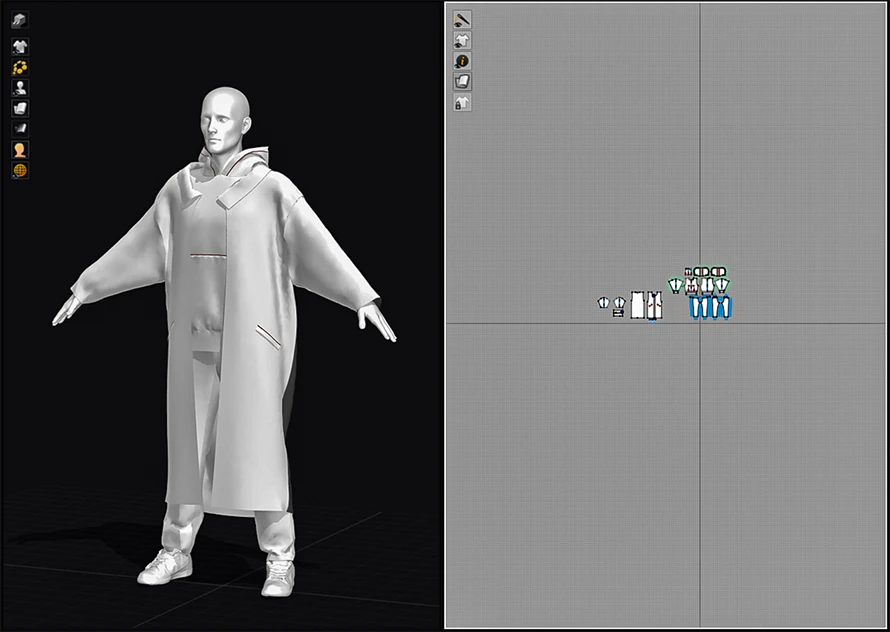The width and height of the screenshot is (890, 632).
Task: Select the plain coat back panel pattern piece
Action: (637, 305)
